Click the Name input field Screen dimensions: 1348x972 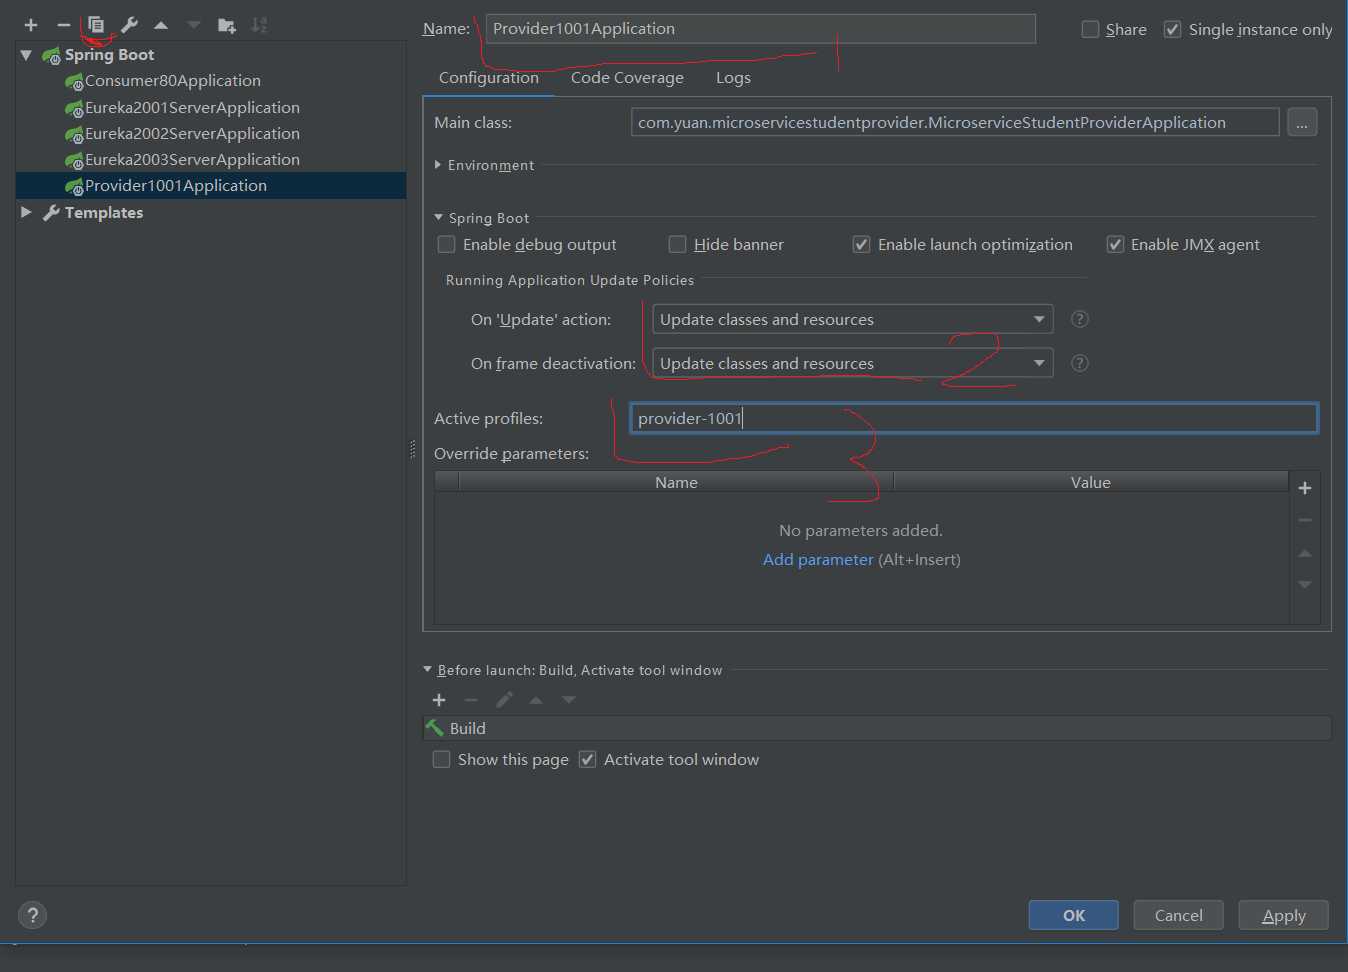pyautogui.click(x=761, y=29)
